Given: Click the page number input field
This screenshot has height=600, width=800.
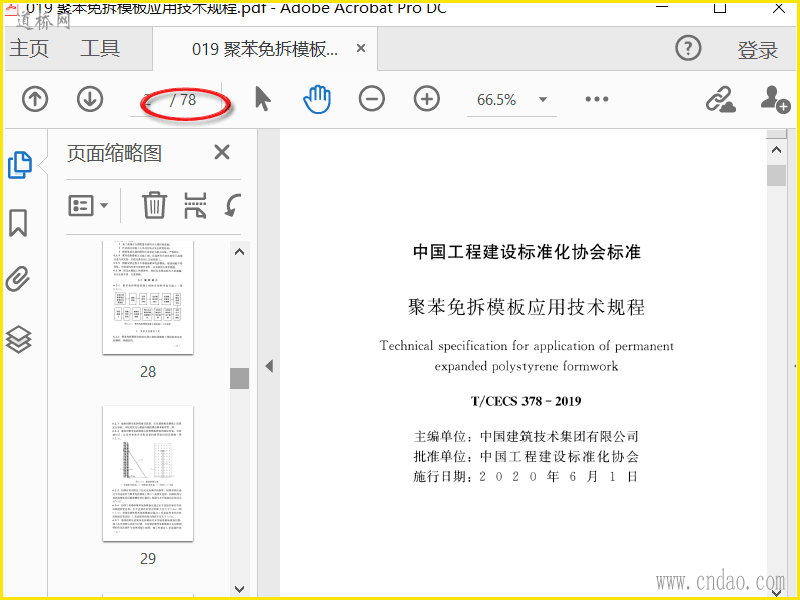Looking at the screenshot, I should [x=148, y=100].
